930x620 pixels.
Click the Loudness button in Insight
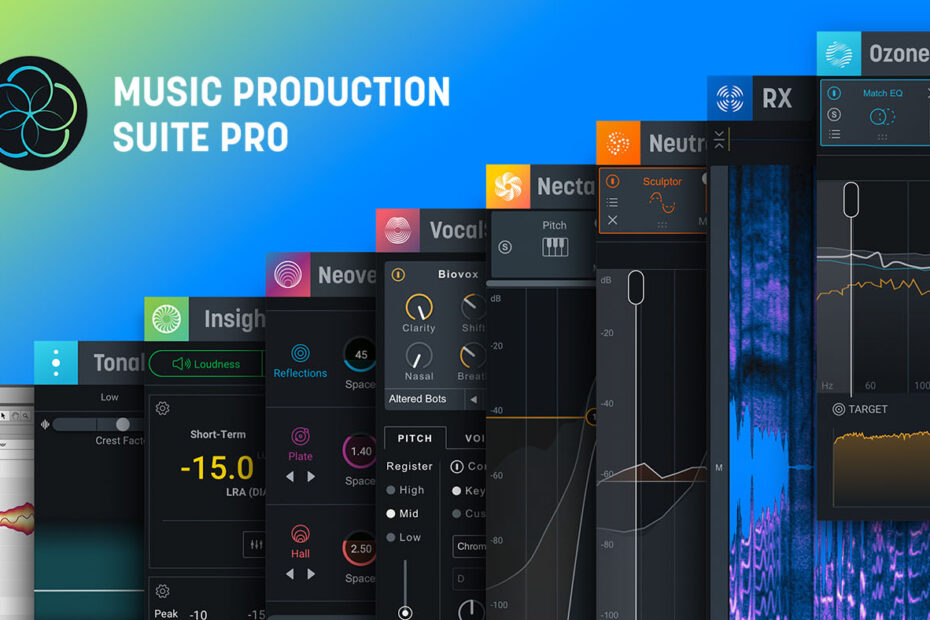(206, 364)
